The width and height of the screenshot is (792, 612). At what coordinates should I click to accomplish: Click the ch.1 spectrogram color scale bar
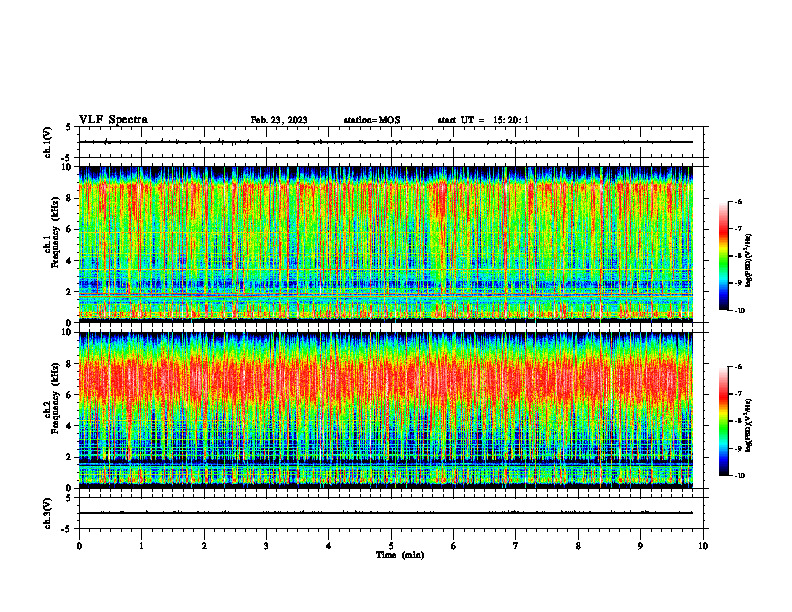point(723,256)
